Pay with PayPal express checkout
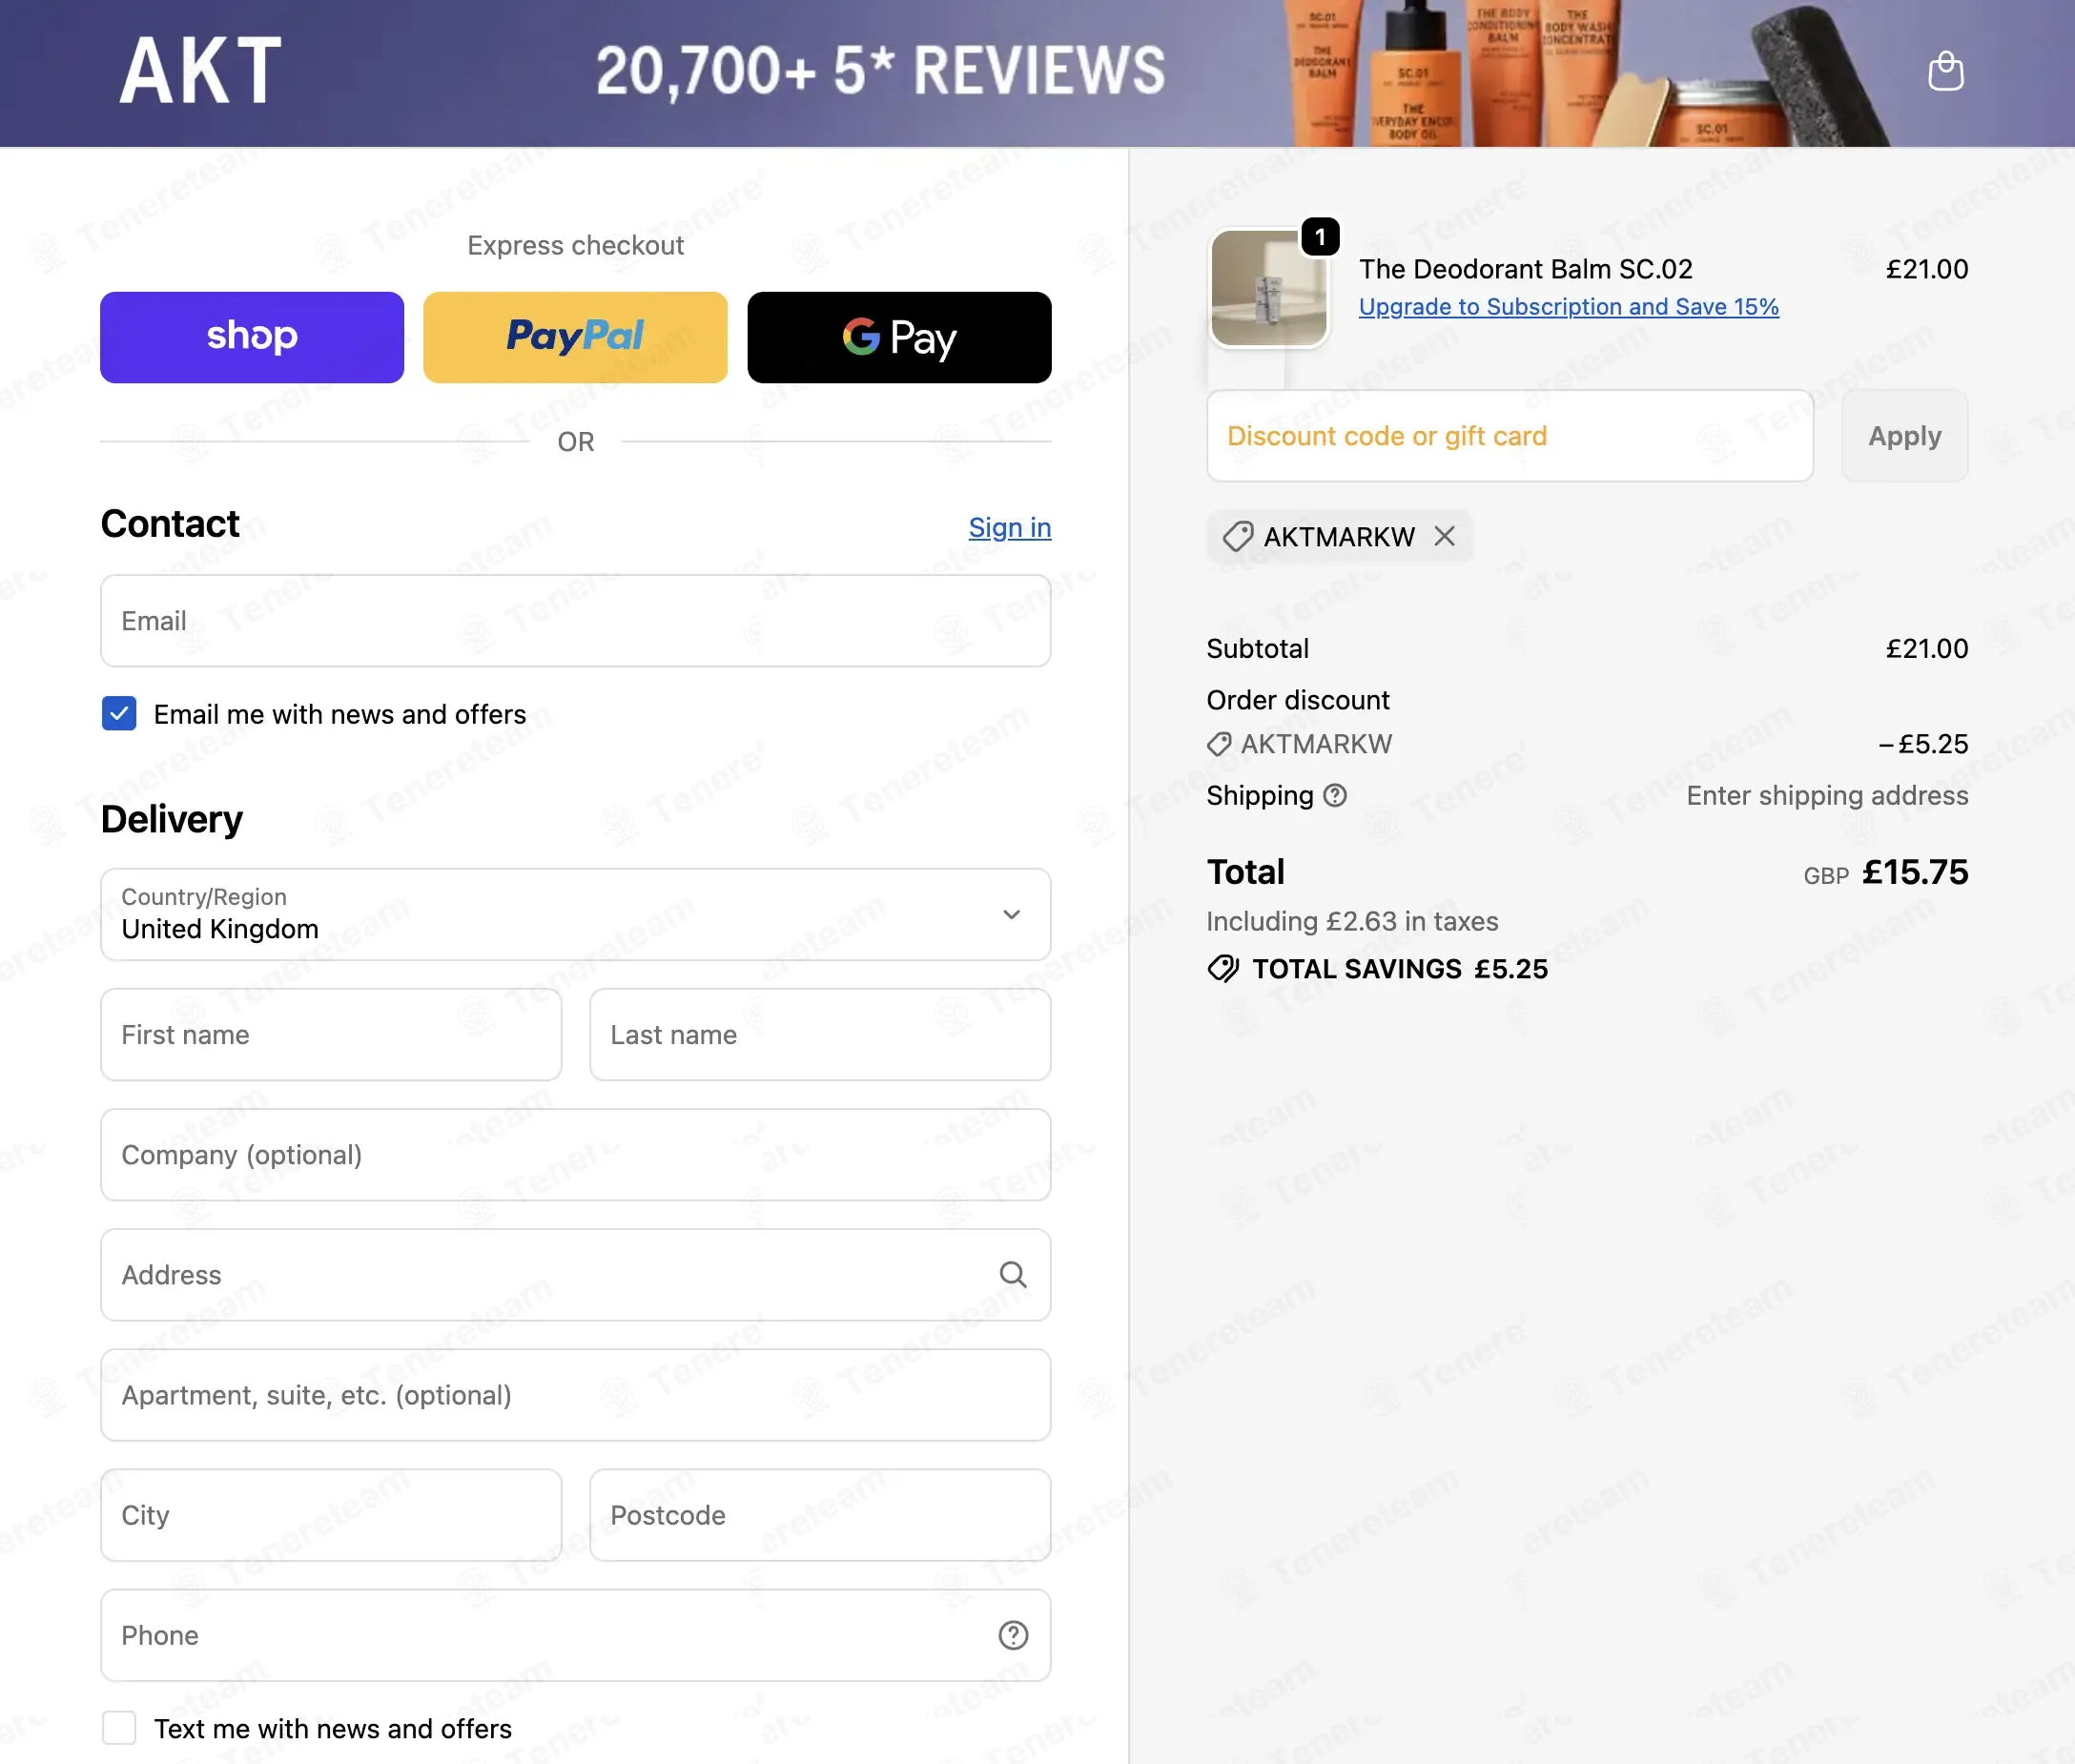Image resolution: width=2075 pixels, height=1764 pixels. (575, 337)
